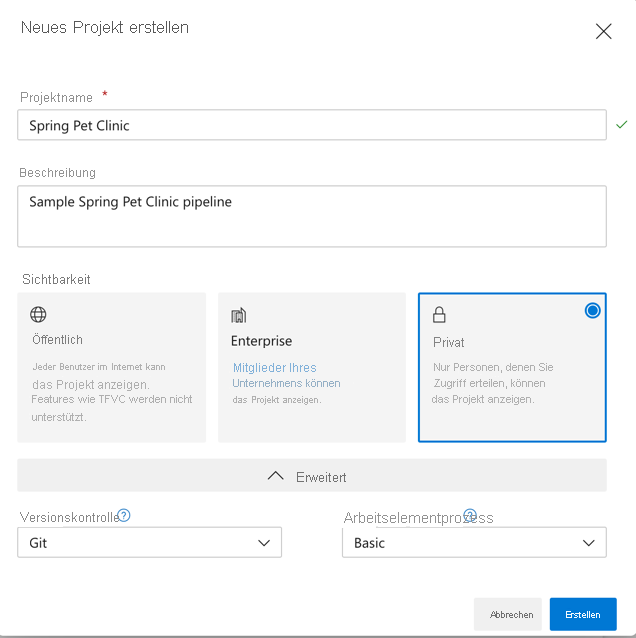636x638 pixels.
Task: Choose Enterprise visibility option
Action: coord(312,367)
